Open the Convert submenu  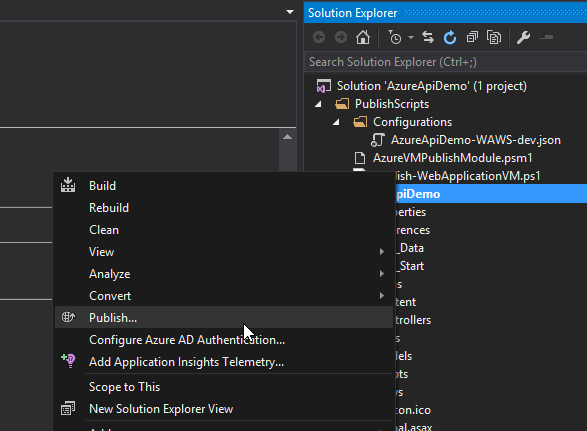click(224, 296)
